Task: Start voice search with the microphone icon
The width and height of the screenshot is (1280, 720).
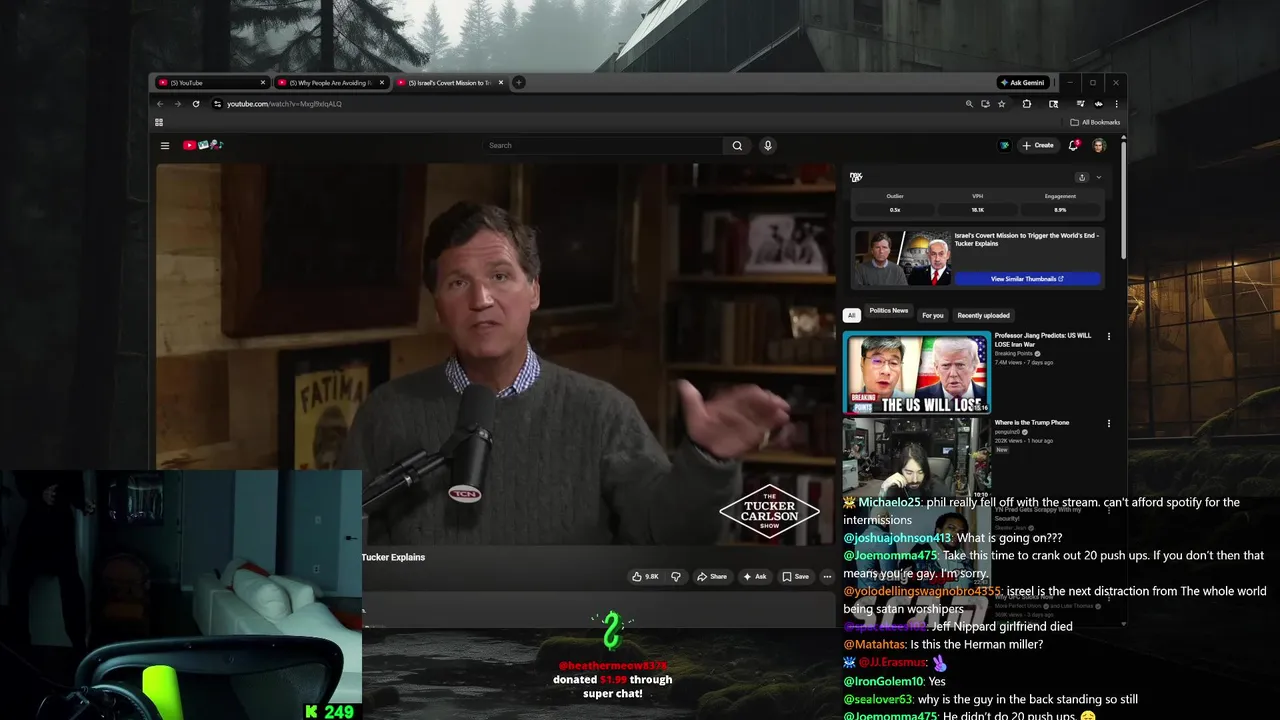Action: point(768,145)
